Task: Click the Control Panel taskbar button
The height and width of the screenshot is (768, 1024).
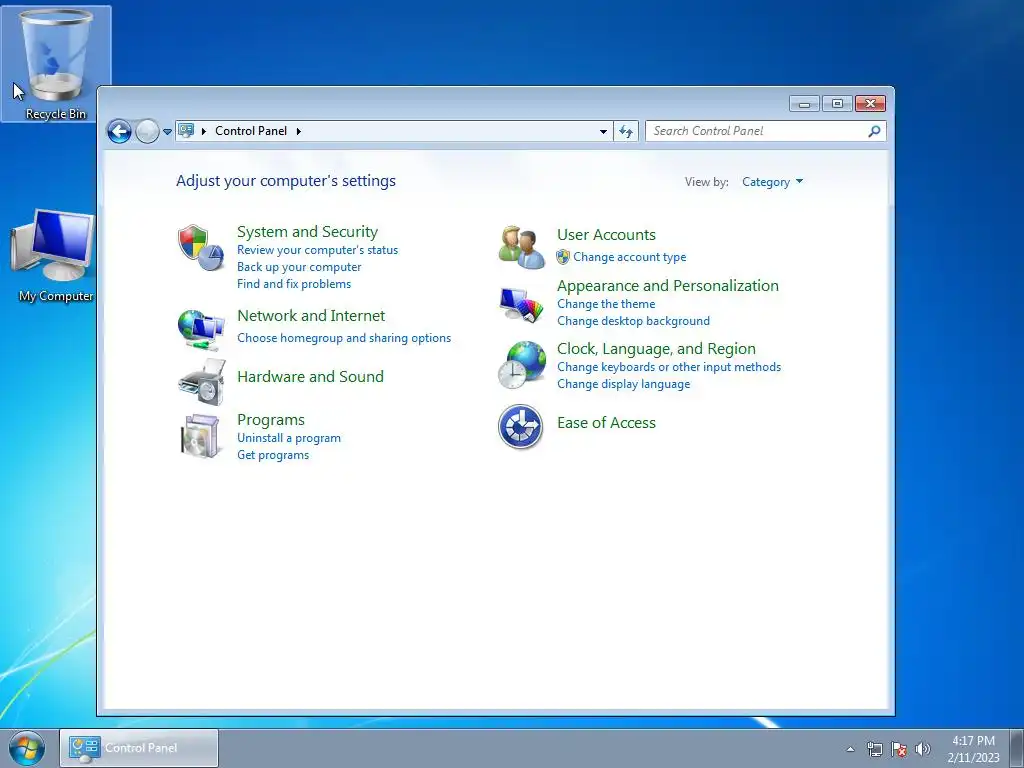Action: [x=139, y=748]
